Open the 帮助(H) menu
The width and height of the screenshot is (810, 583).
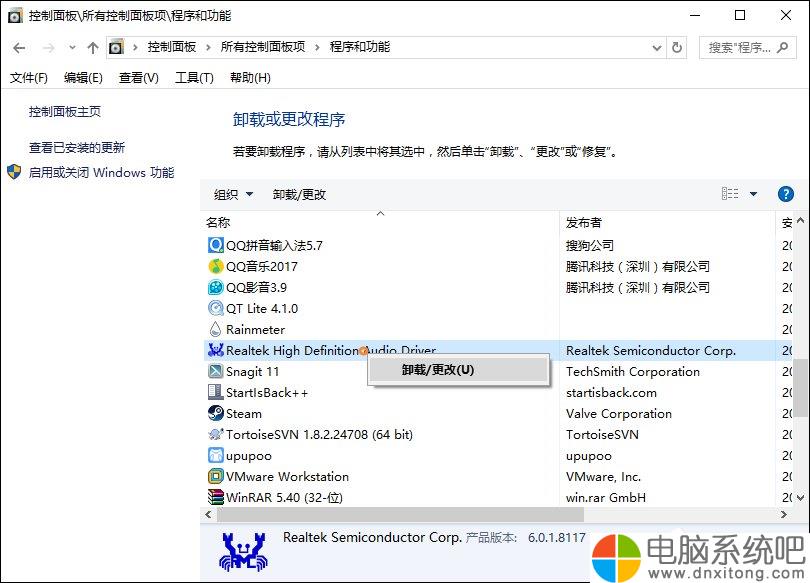pyautogui.click(x=250, y=77)
